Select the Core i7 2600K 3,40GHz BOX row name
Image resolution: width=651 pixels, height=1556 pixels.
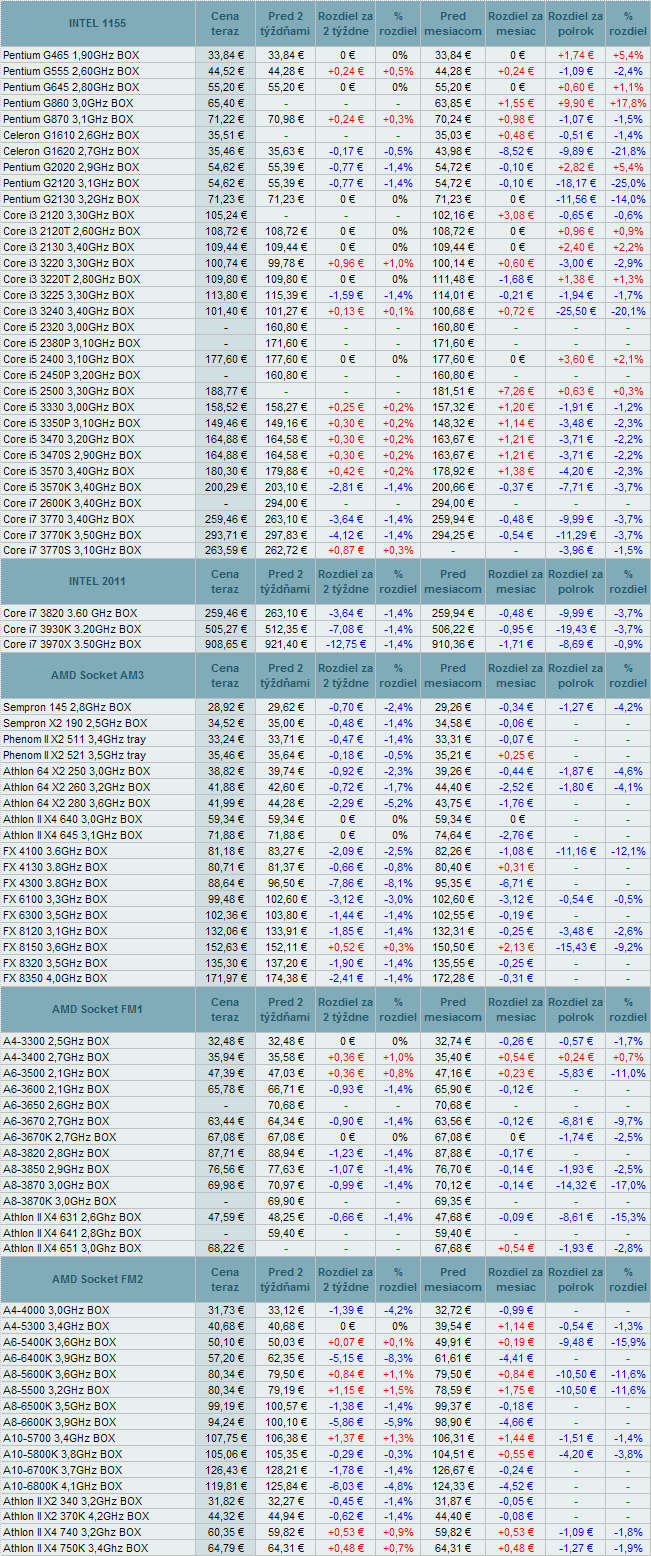click(72, 503)
